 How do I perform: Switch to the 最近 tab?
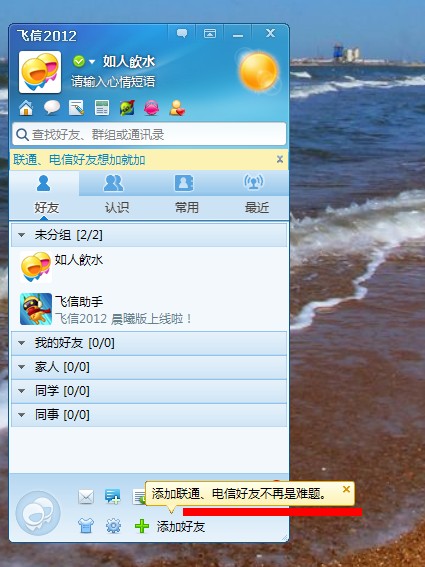click(256, 196)
